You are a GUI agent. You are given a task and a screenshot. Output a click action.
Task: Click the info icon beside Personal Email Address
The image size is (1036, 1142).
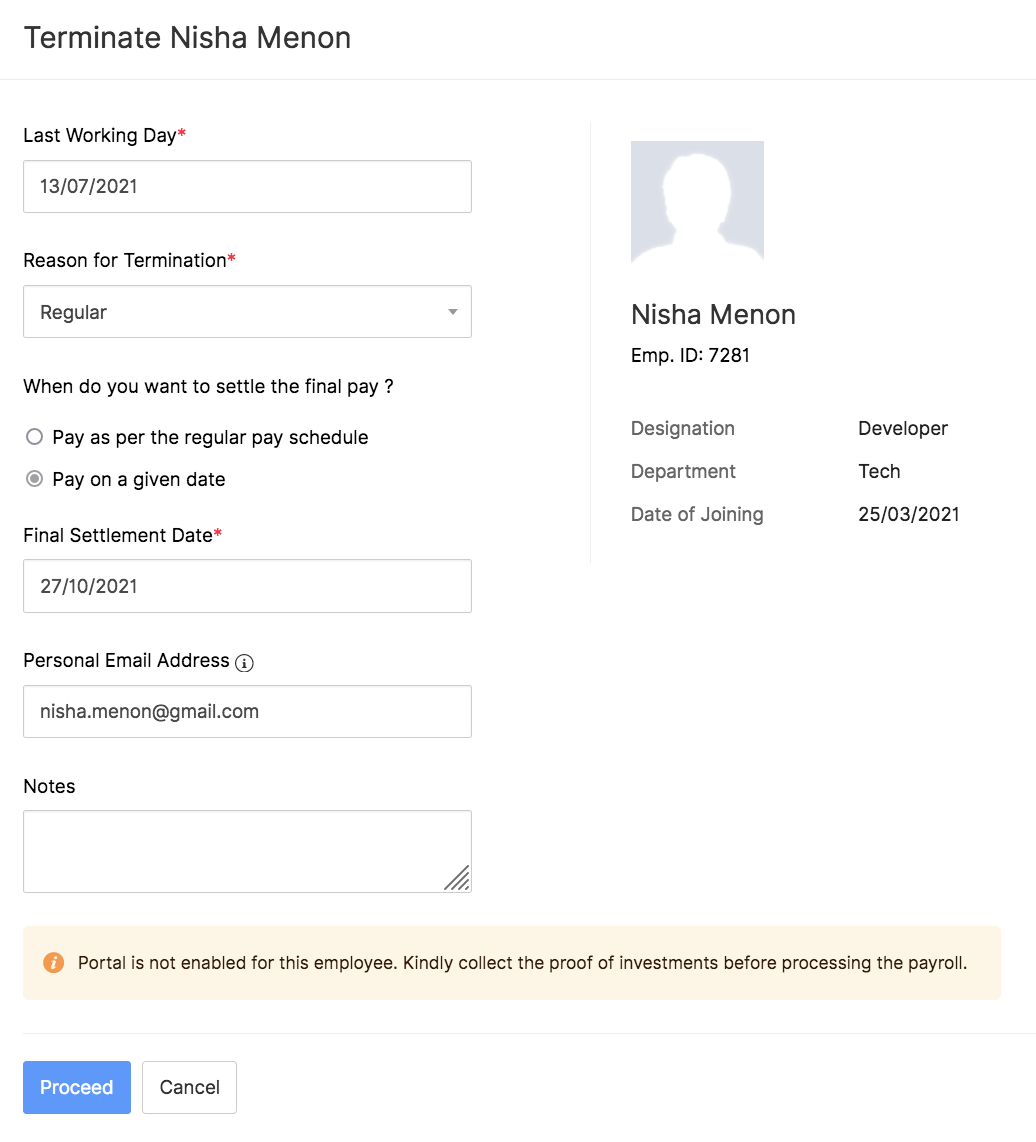tap(244, 662)
